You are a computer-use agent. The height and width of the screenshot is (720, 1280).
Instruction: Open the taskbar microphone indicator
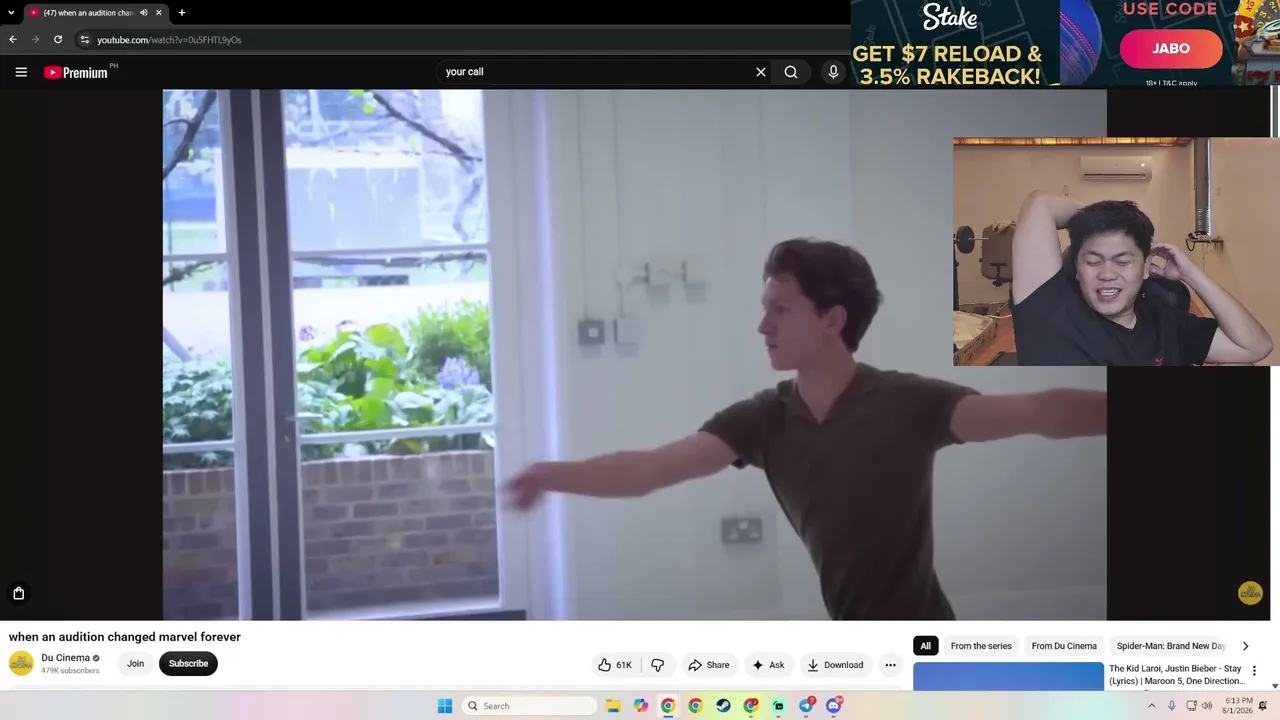tap(1172, 706)
